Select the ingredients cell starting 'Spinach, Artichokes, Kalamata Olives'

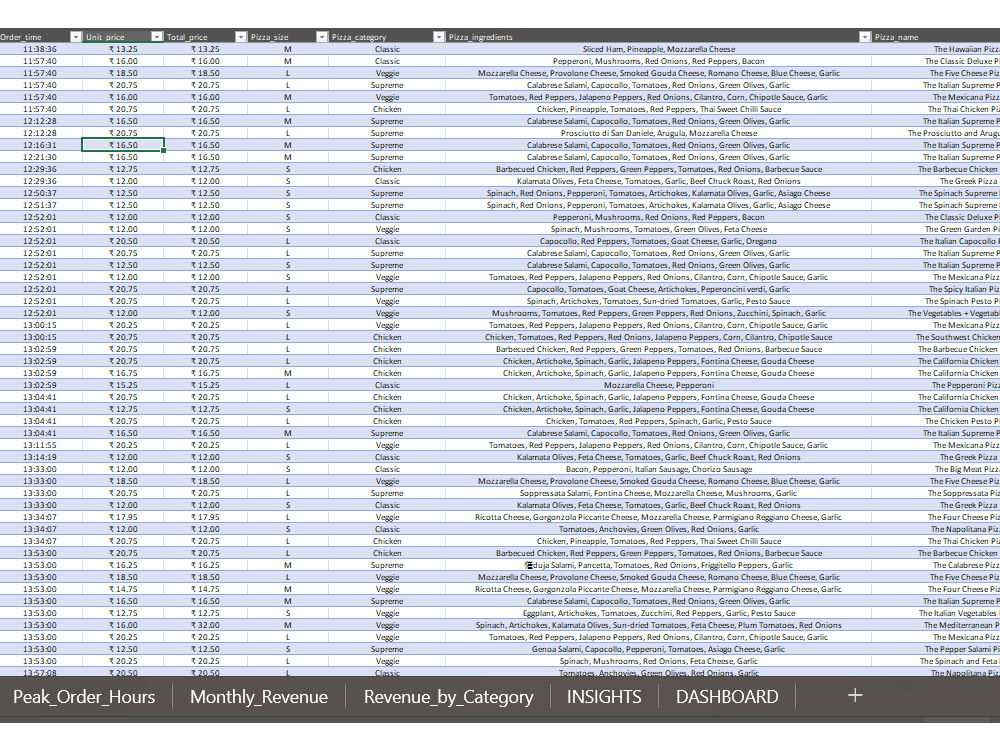(x=658, y=625)
